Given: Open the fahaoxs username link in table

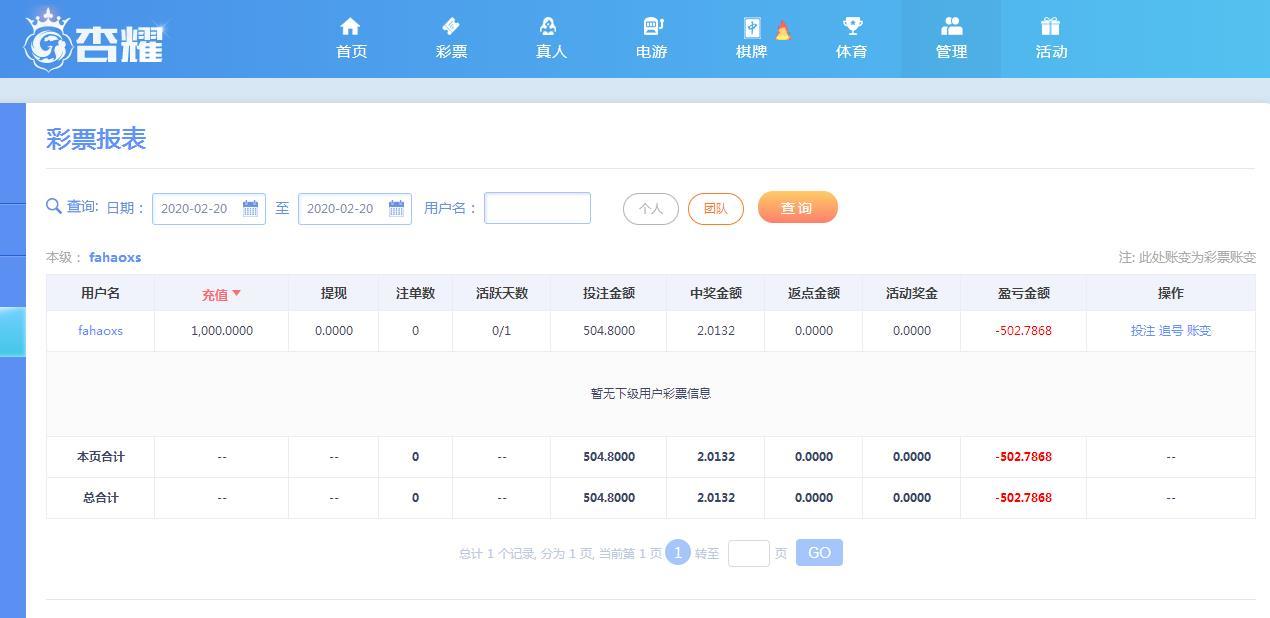Looking at the screenshot, I should click(100, 330).
